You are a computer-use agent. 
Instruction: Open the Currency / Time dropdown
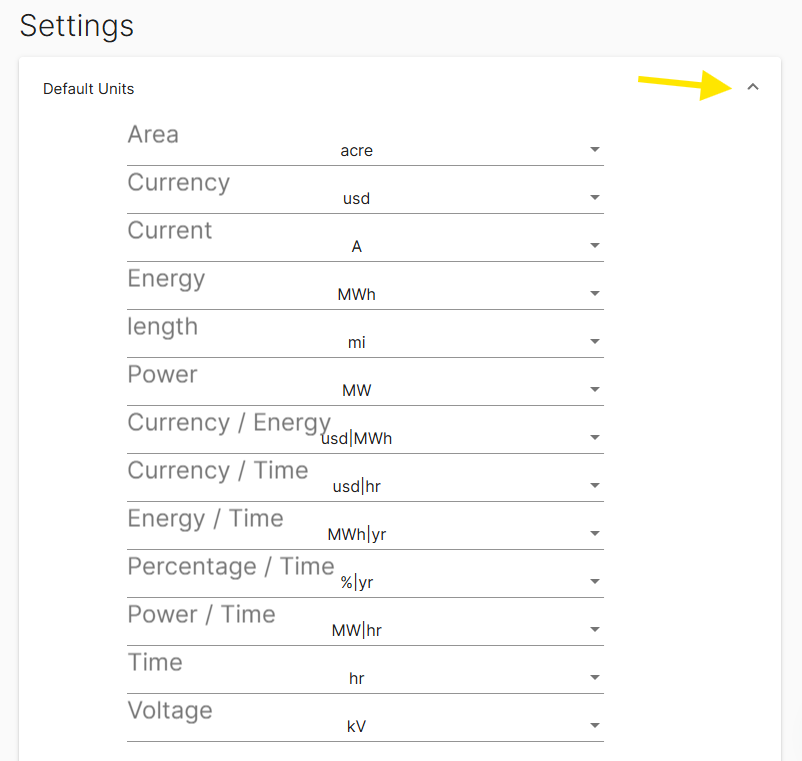[594, 485]
